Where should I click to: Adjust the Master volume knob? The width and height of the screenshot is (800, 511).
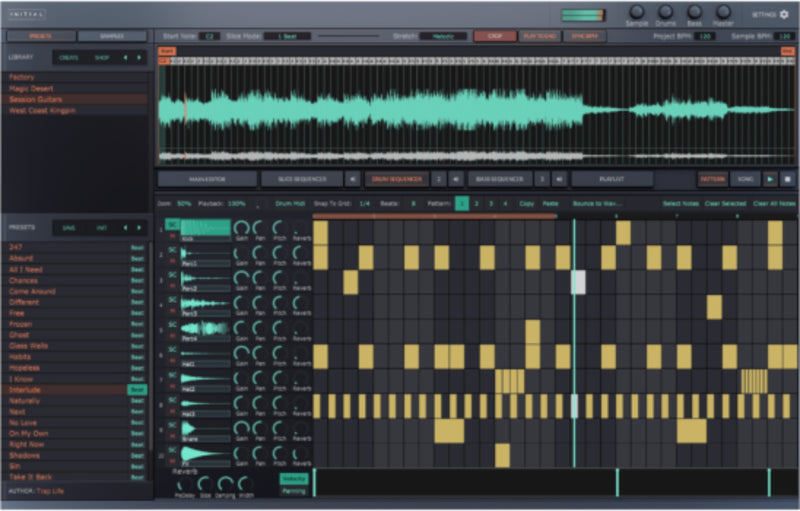coord(723,12)
